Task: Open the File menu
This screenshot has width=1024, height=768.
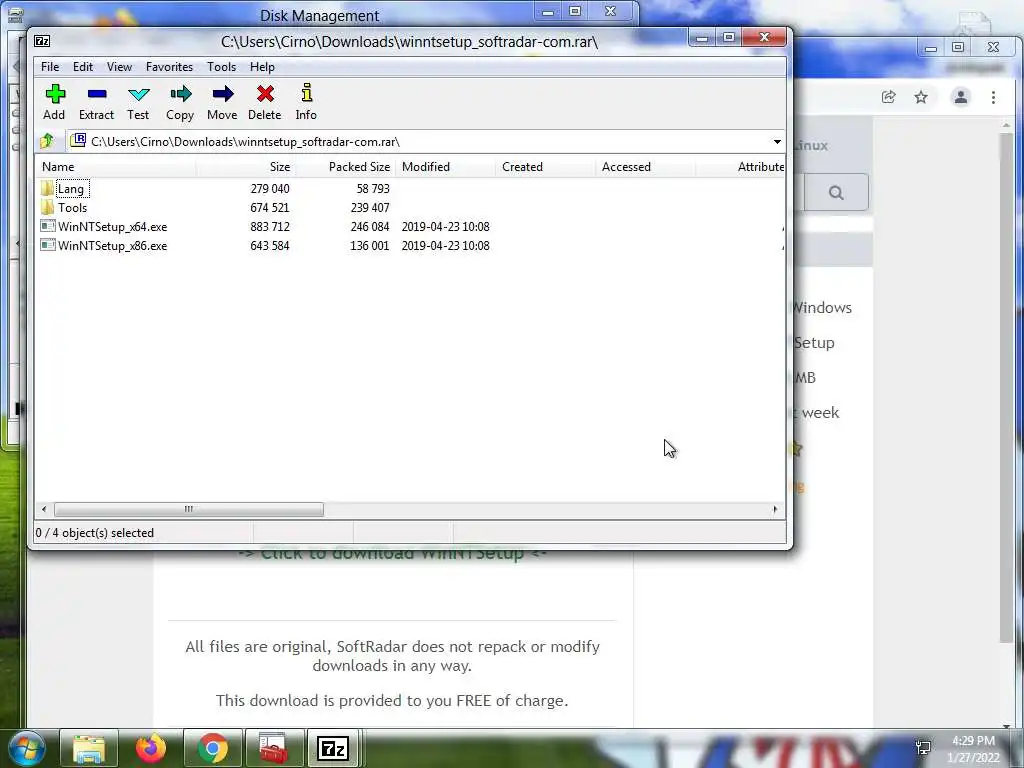Action: pos(50,67)
